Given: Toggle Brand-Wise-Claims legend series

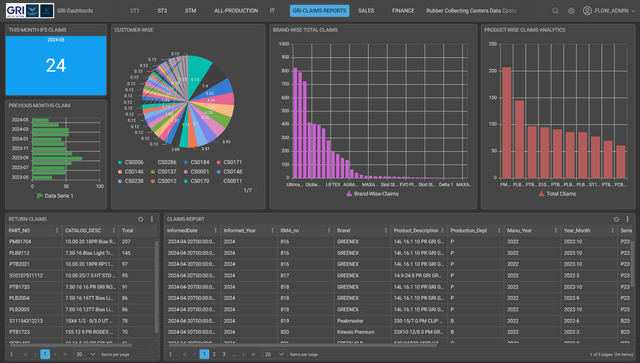Looking at the screenshot, I should [x=372, y=194].
